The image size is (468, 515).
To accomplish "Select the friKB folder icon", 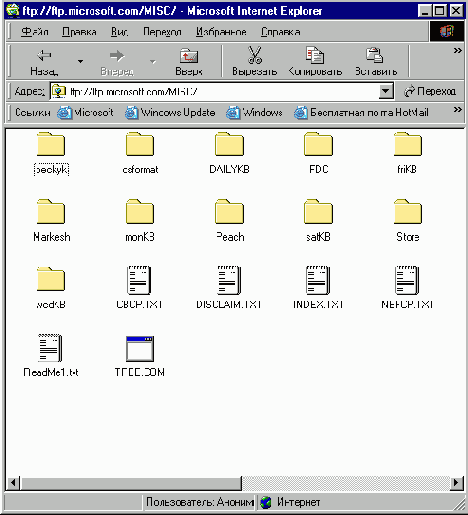I will 408,144.
